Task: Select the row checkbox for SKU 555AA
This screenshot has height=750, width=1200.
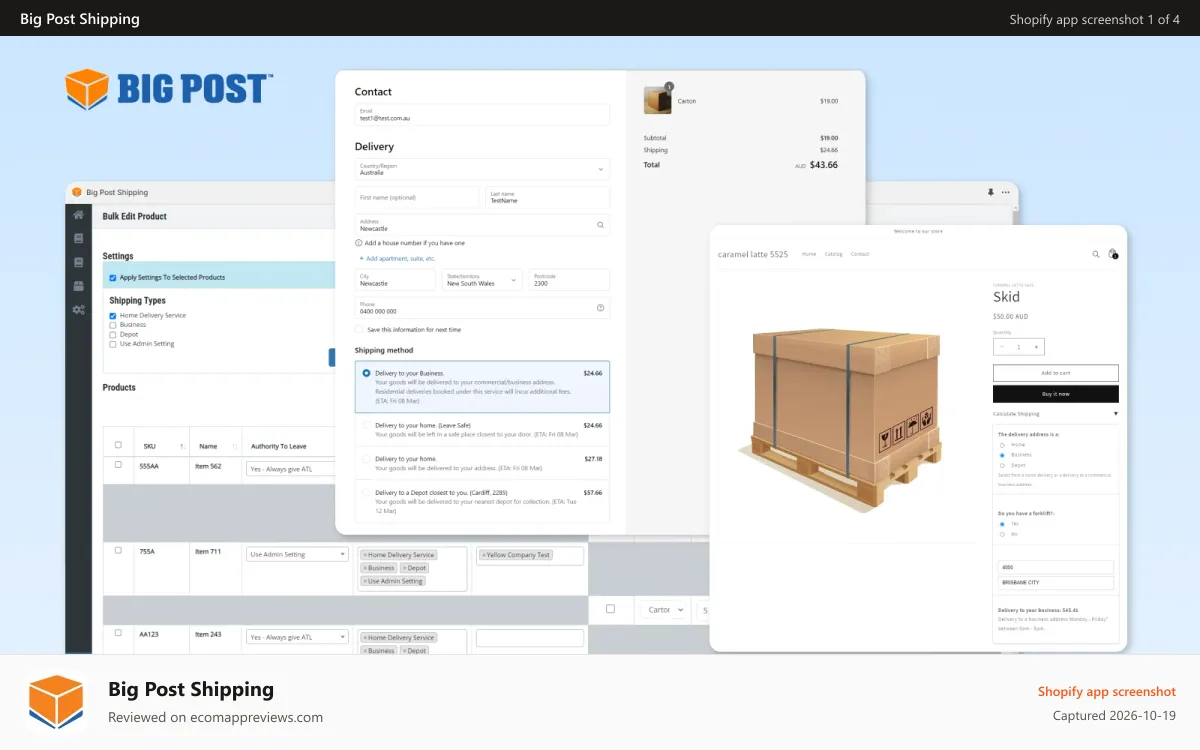Action: point(118,465)
